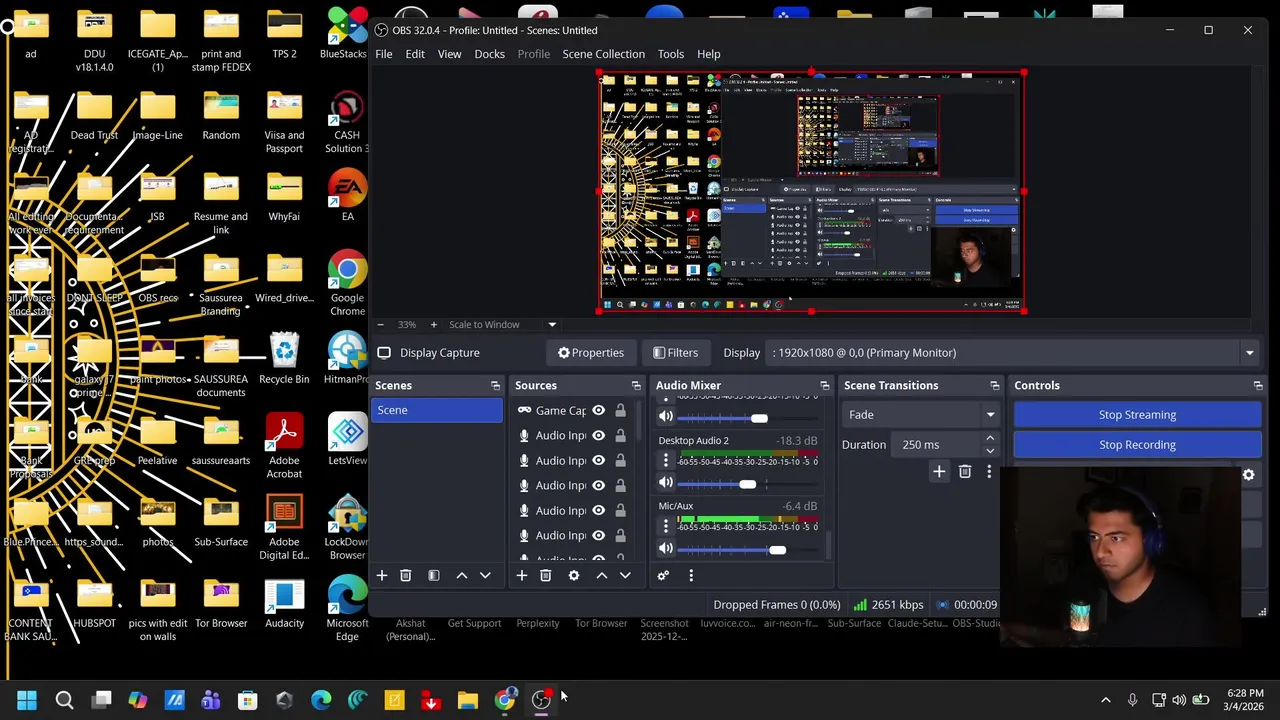The image size is (1280, 720).
Task: Remove the transition using its trash icon
Action: [965, 471]
